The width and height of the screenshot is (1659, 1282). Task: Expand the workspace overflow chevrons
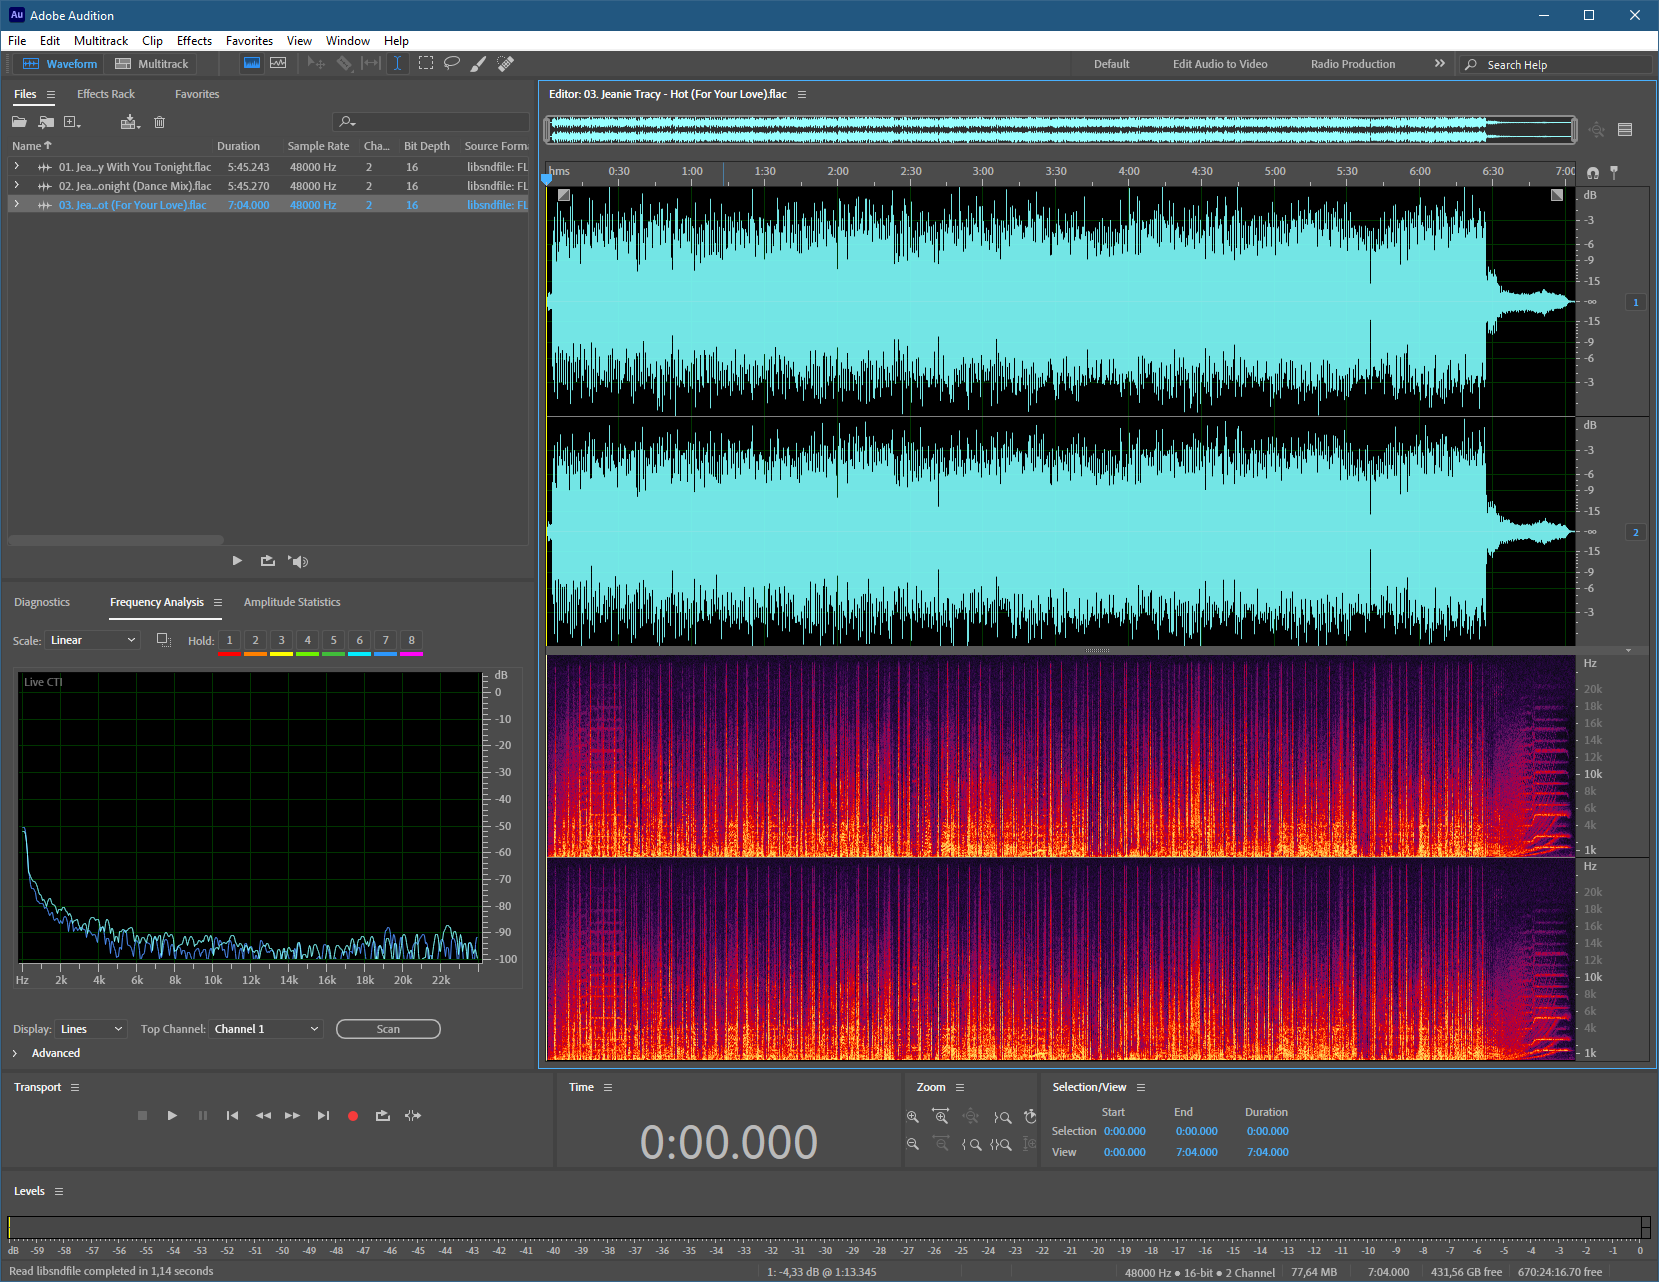tap(1440, 63)
